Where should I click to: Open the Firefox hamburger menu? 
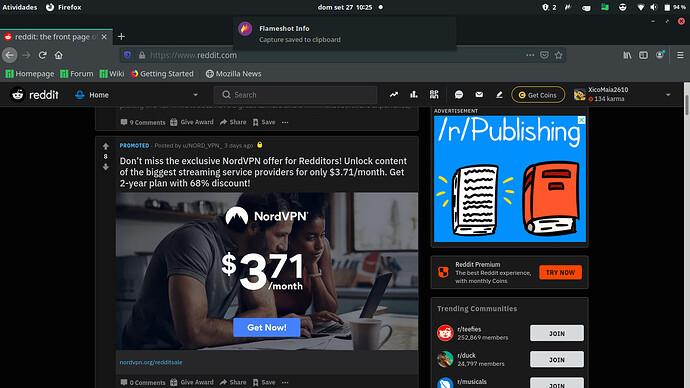[680, 55]
